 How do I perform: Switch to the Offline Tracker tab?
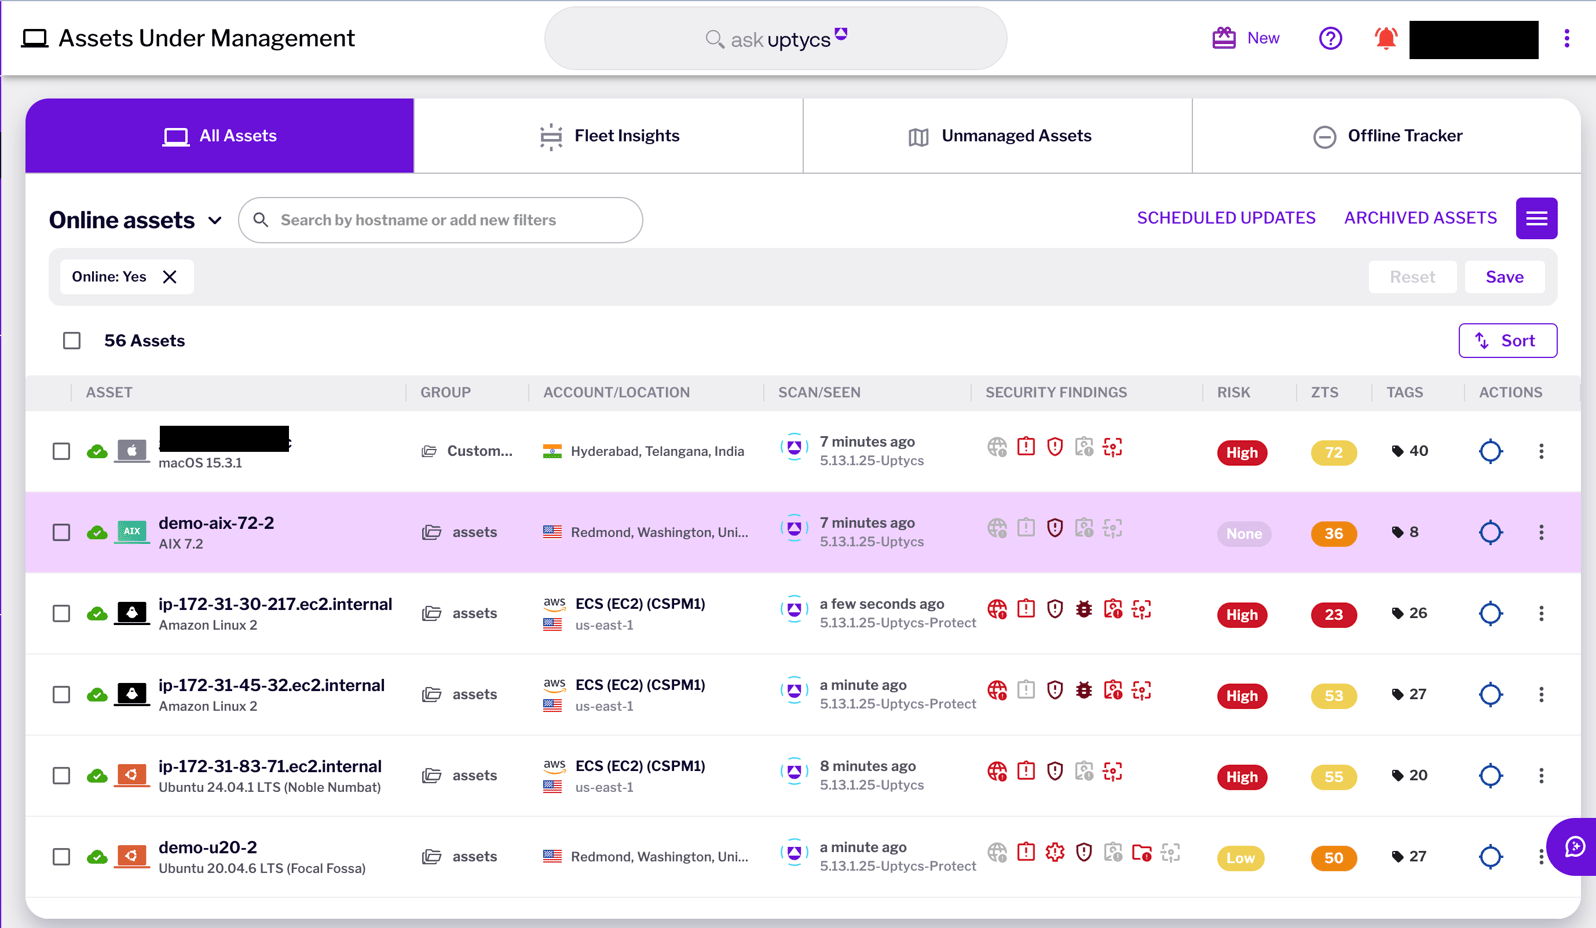pyautogui.click(x=1387, y=135)
